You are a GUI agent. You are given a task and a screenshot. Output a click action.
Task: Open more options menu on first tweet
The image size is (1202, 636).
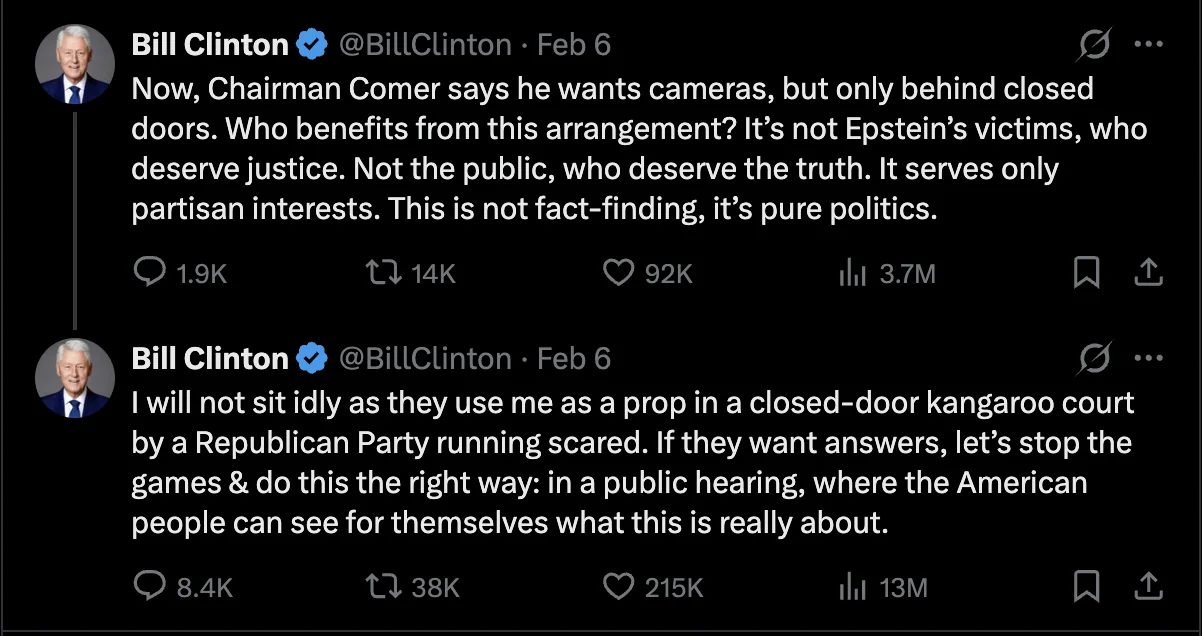1149,45
